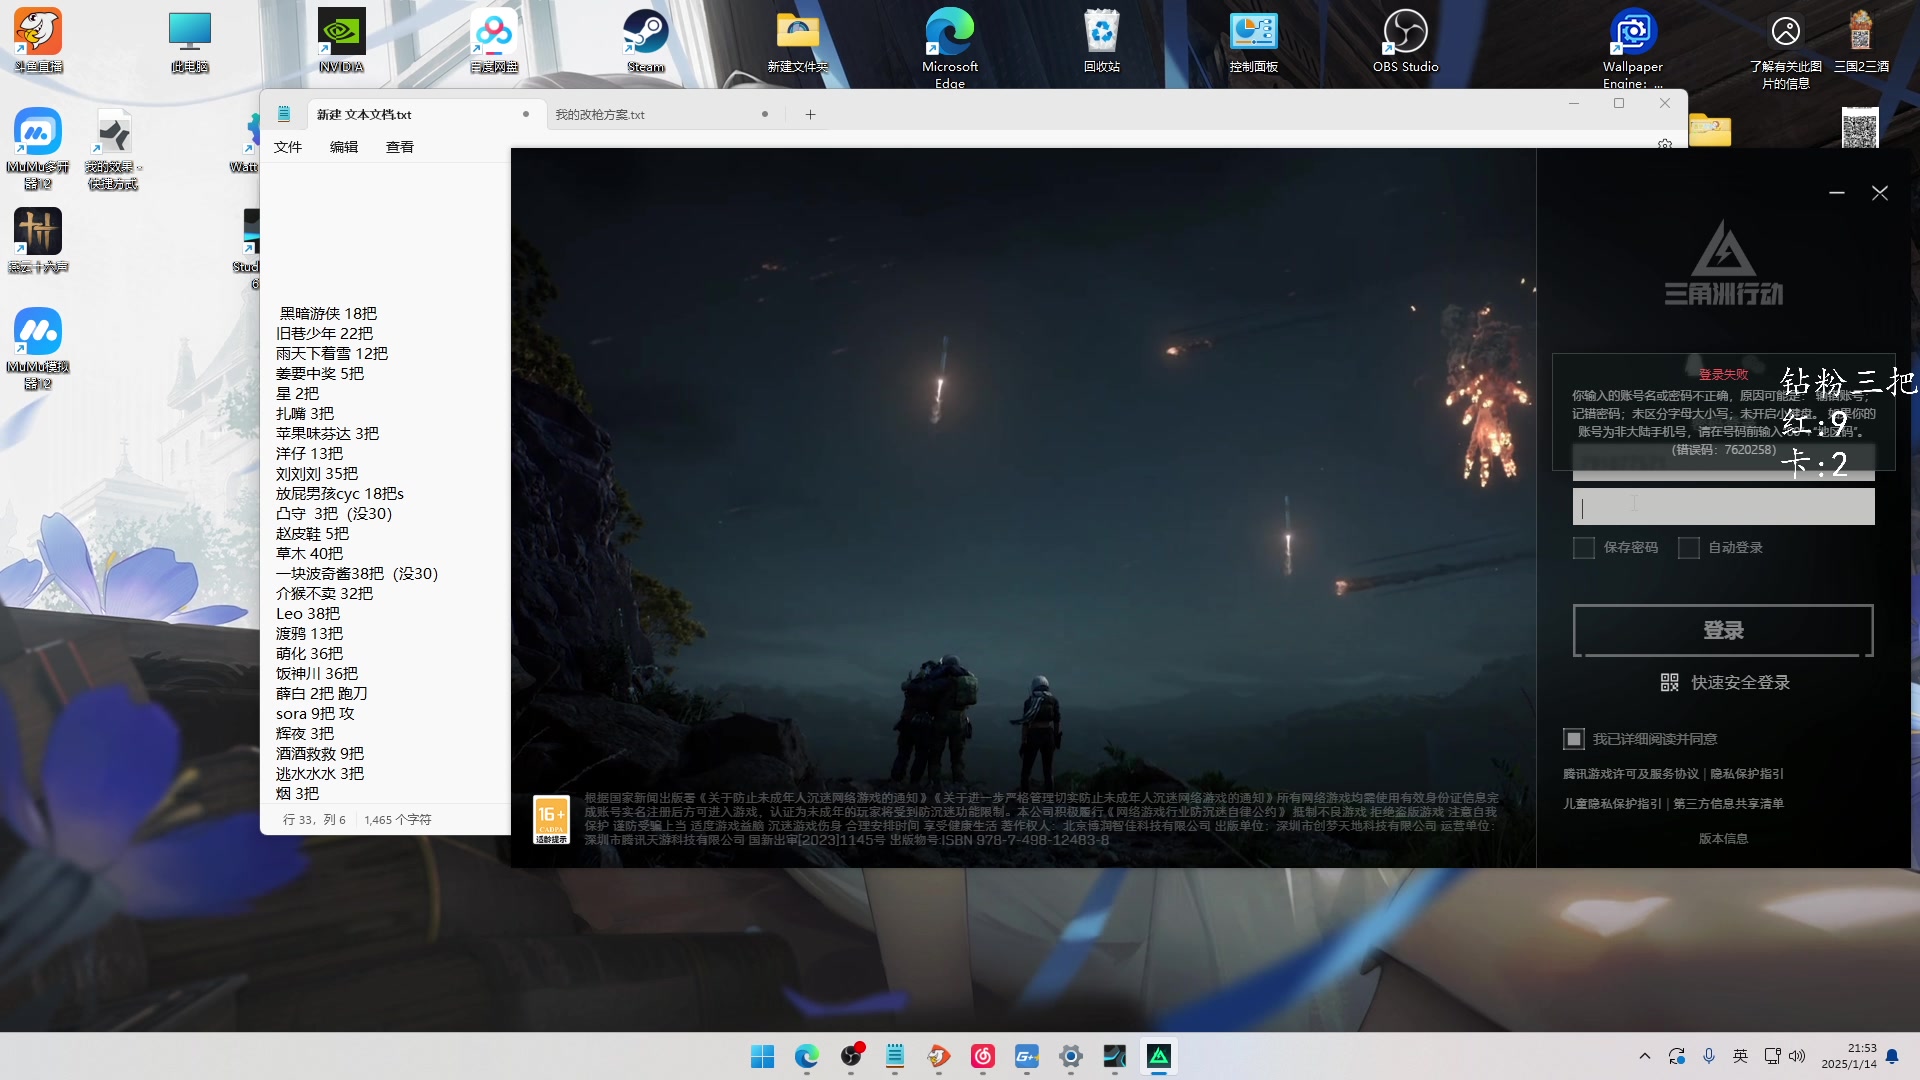Screen dimensions: 1920x1080
Task: Open Notepad from the taskbar
Action: [895, 1056]
